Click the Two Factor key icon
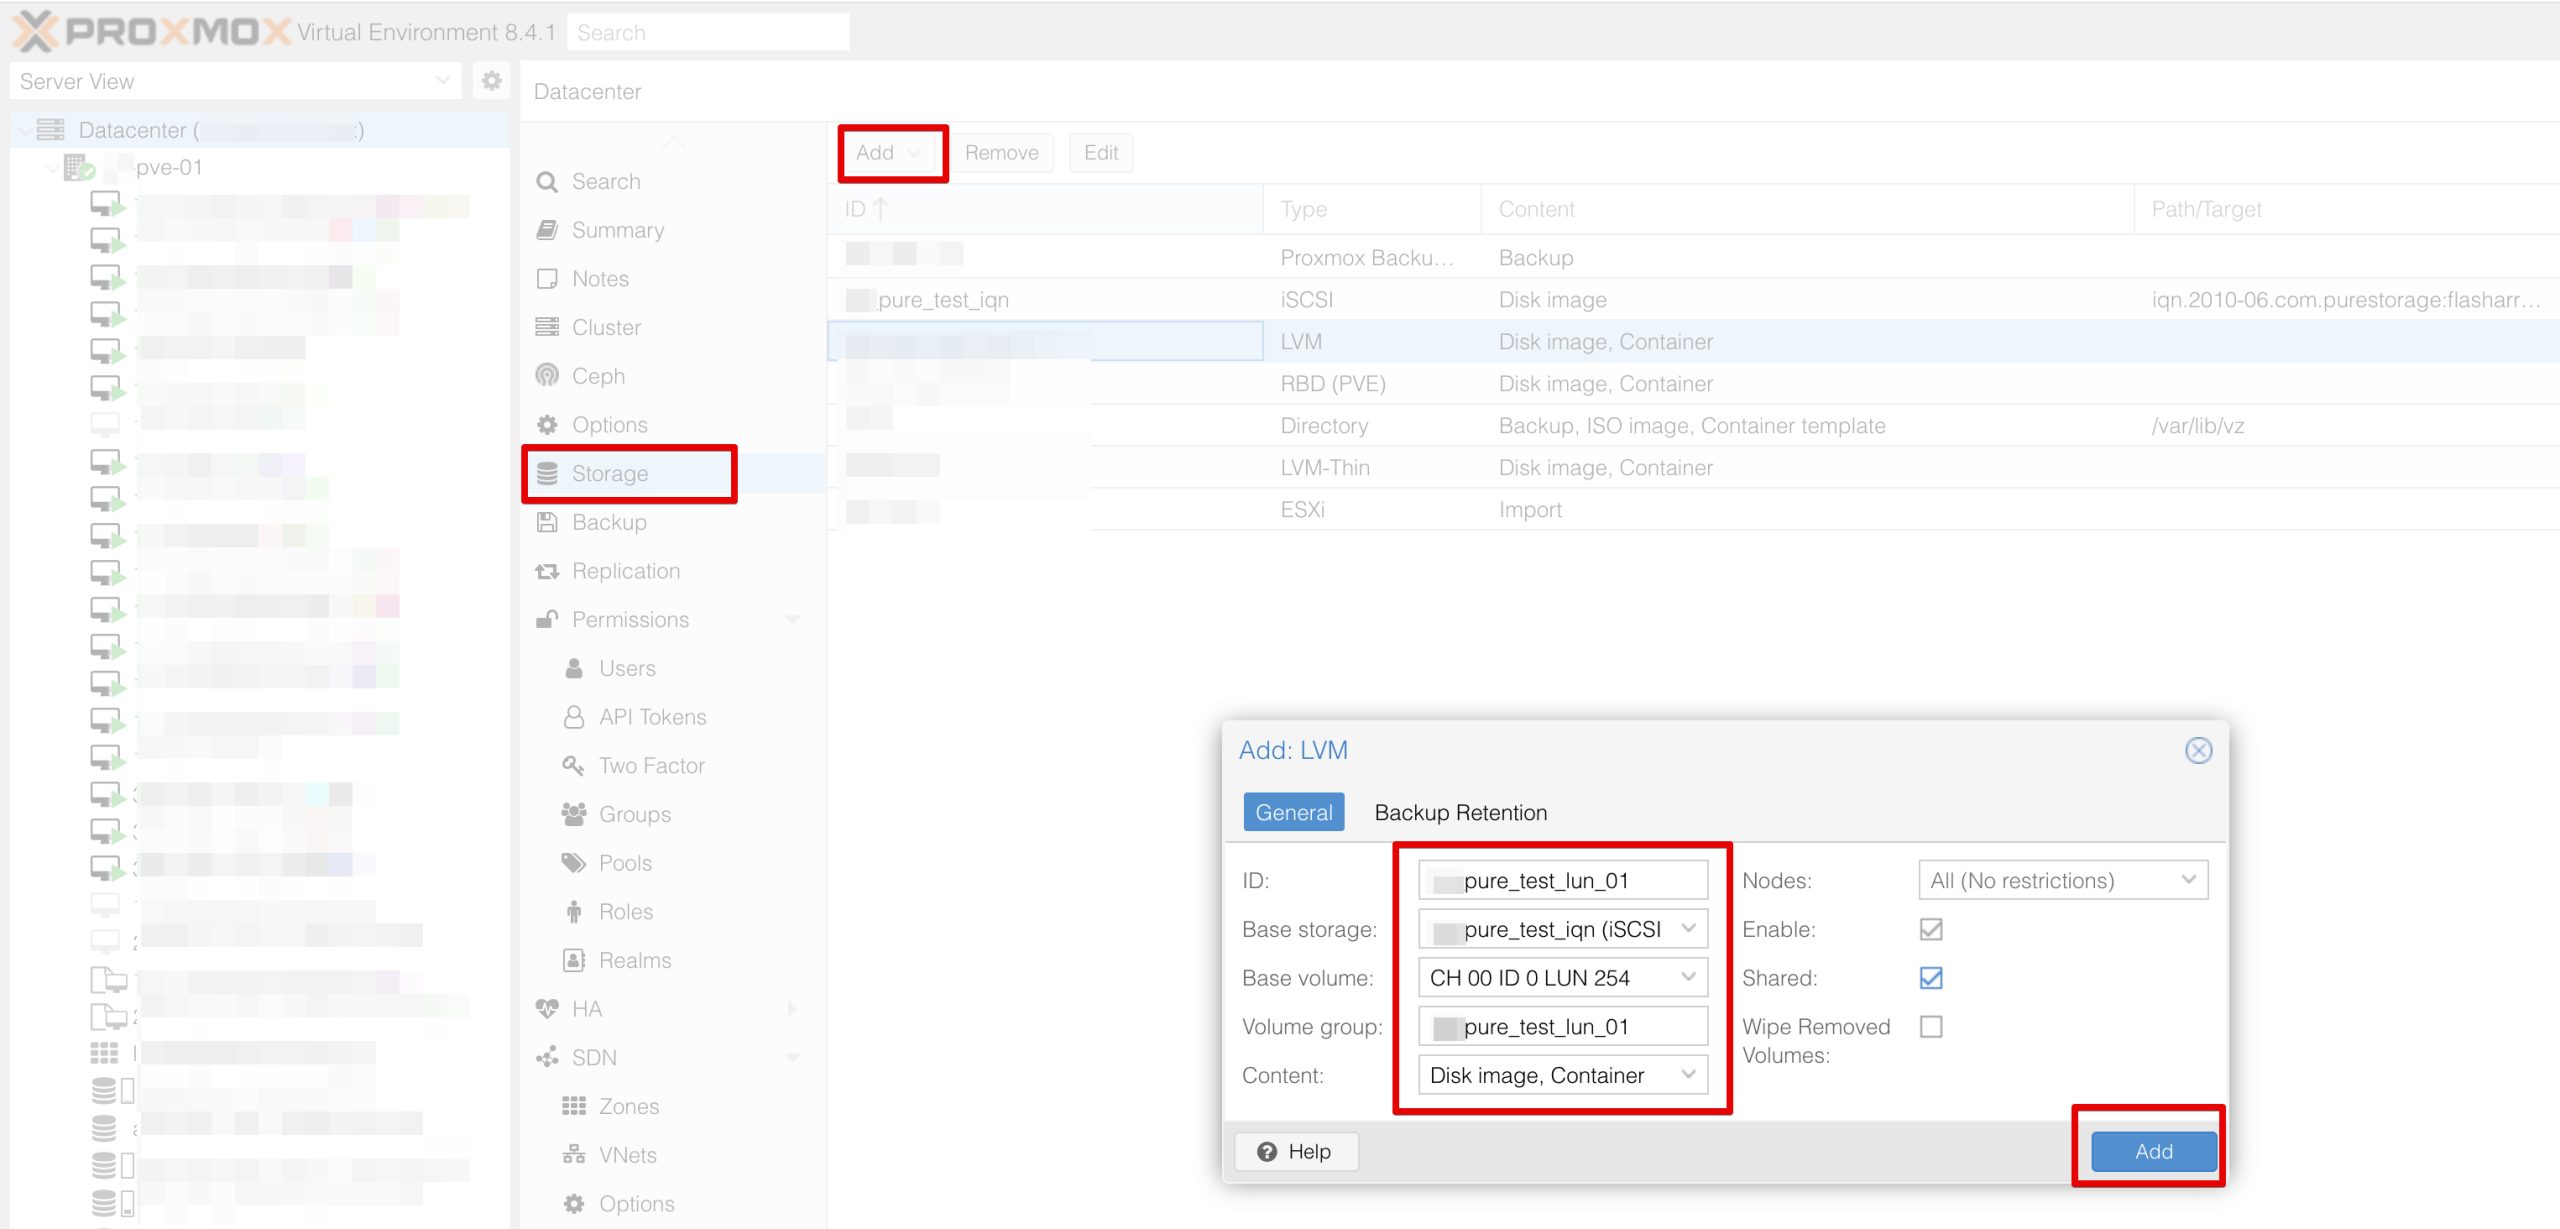2560x1229 pixels. 573,766
